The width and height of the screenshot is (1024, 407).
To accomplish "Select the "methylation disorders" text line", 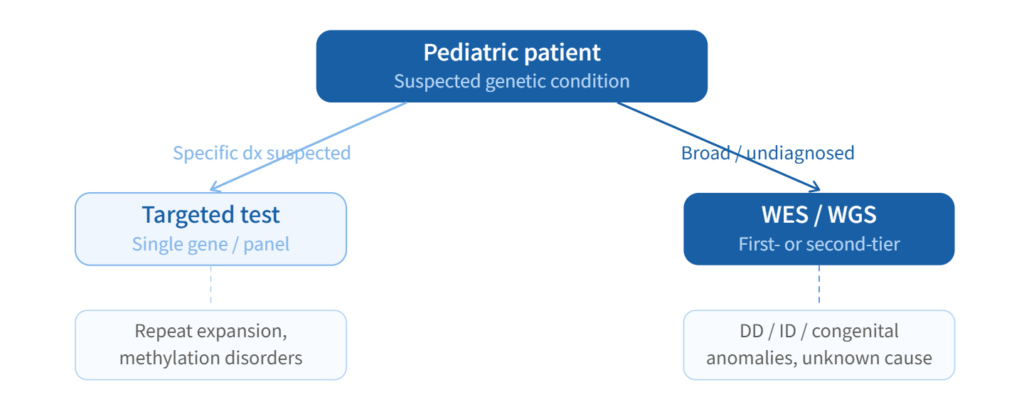I will click(x=210, y=357).
